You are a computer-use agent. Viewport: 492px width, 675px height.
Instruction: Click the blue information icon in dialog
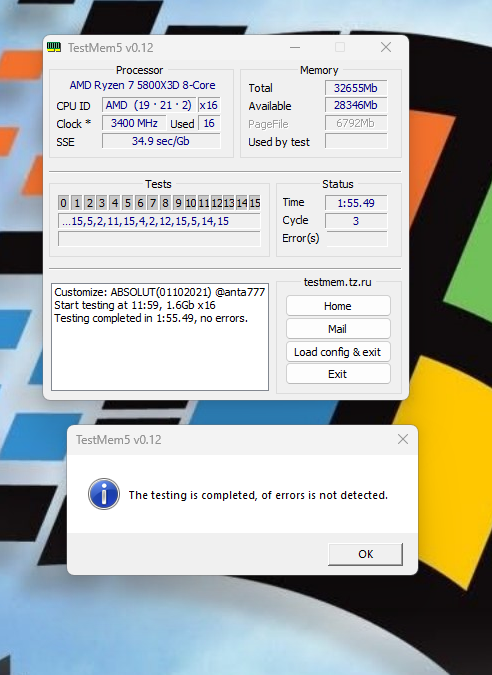point(104,494)
